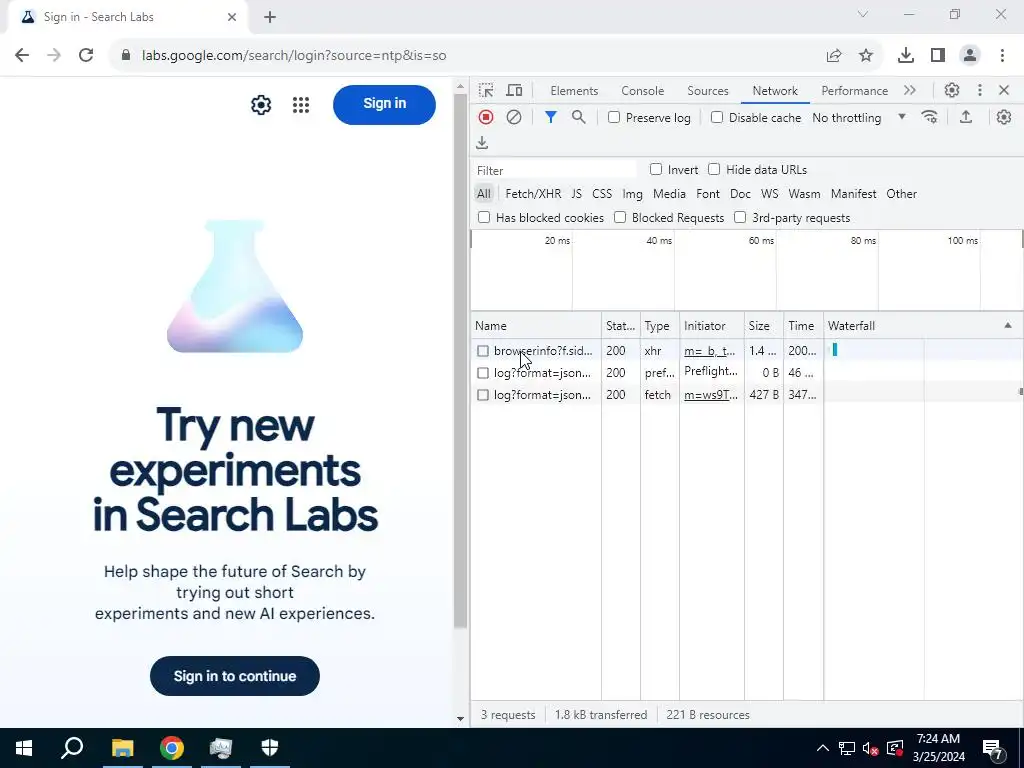Export HAR file with download icon
Viewport: 1024px width, 768px height.
tap(482, 142)
